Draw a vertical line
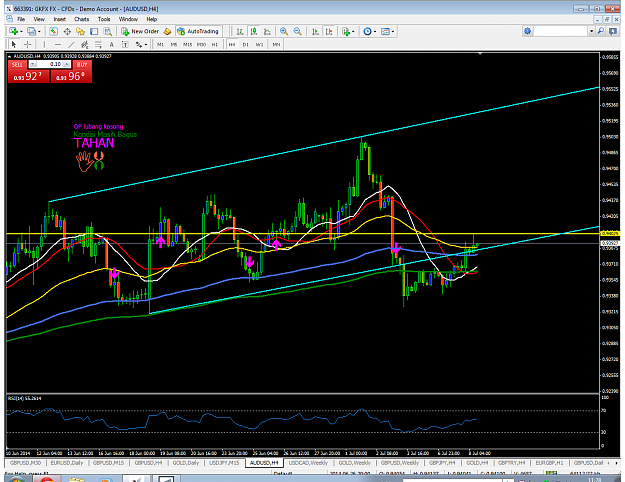Screen dimensions: 625x482 click(x=44, y=44)
